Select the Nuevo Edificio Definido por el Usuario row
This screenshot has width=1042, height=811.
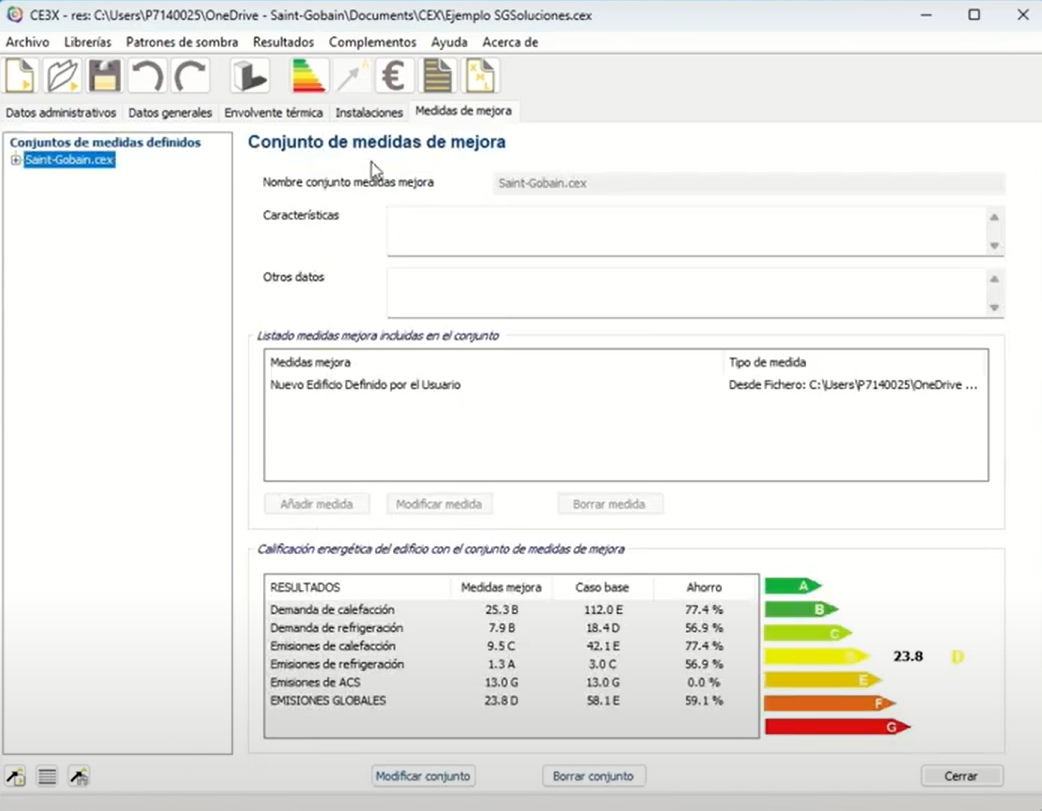click(x=365, y=385)
